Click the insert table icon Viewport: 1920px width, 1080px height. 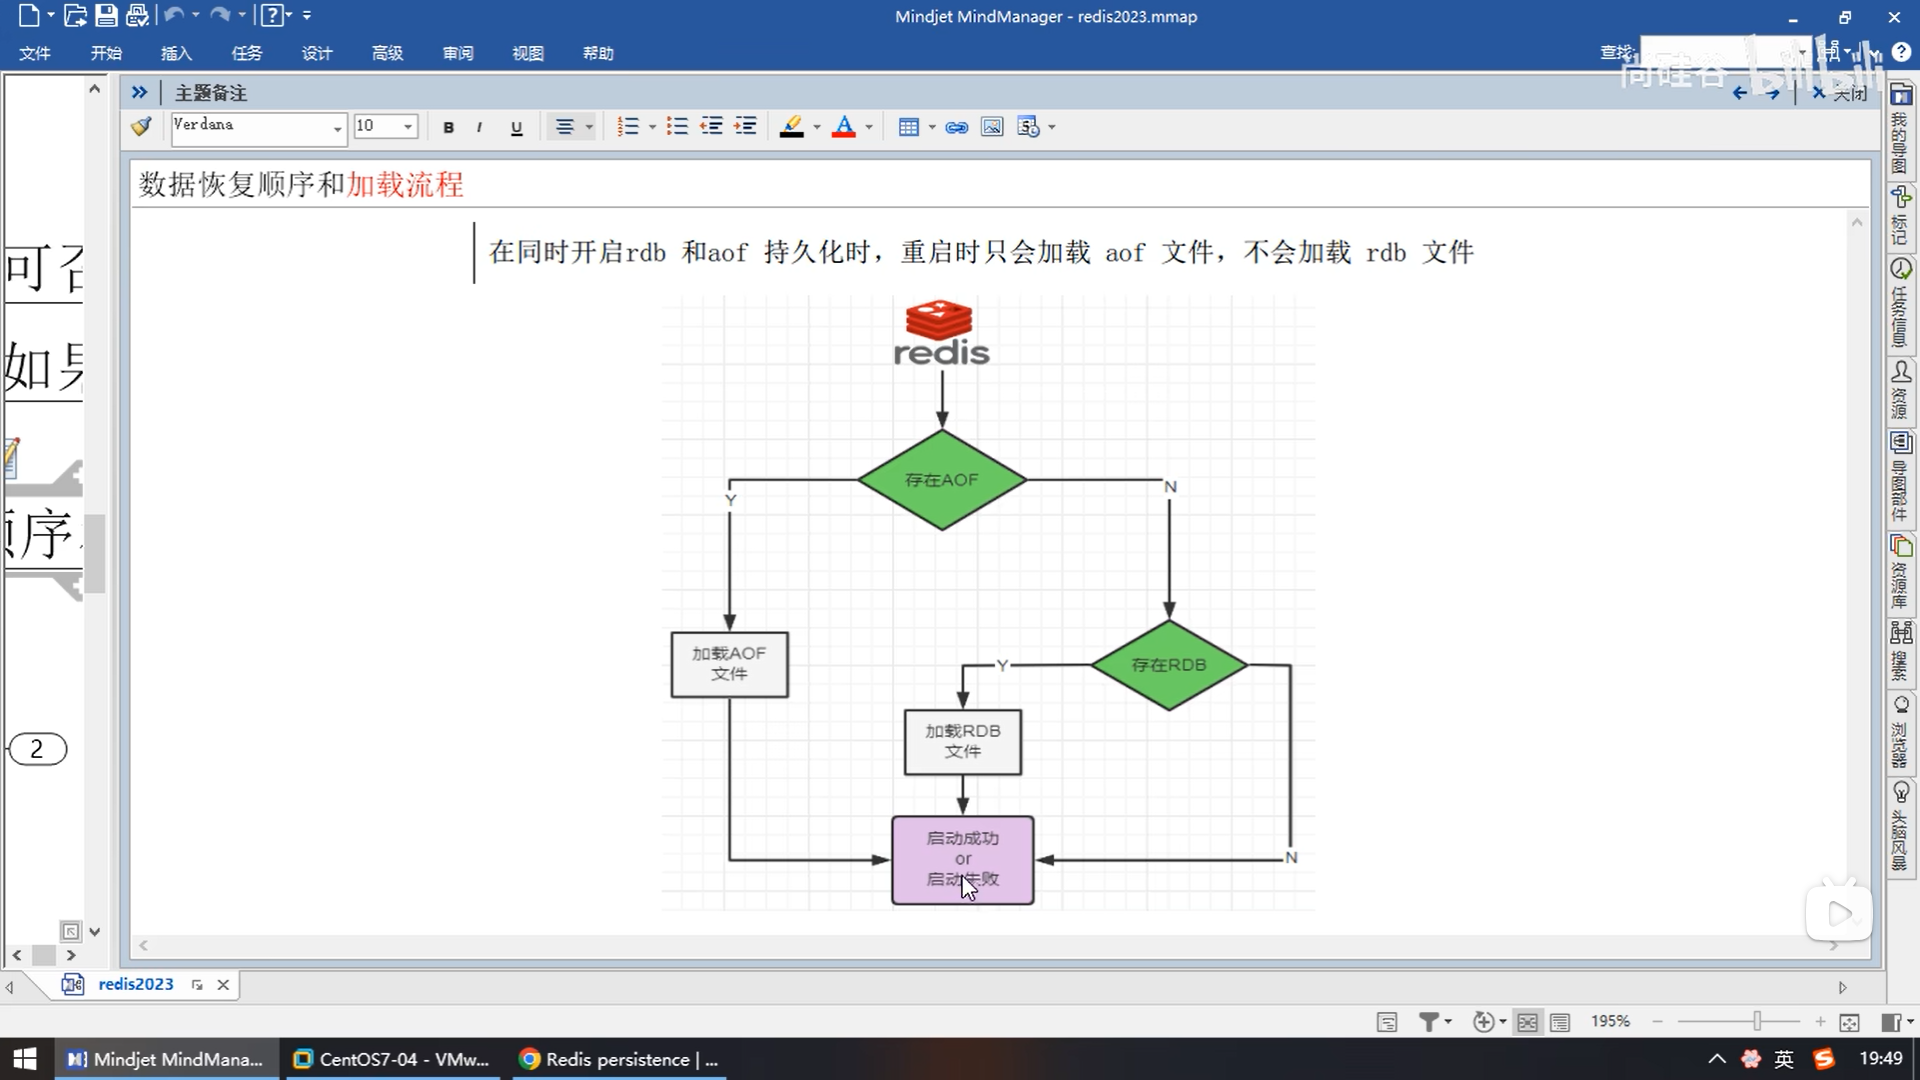pos(908,127)
